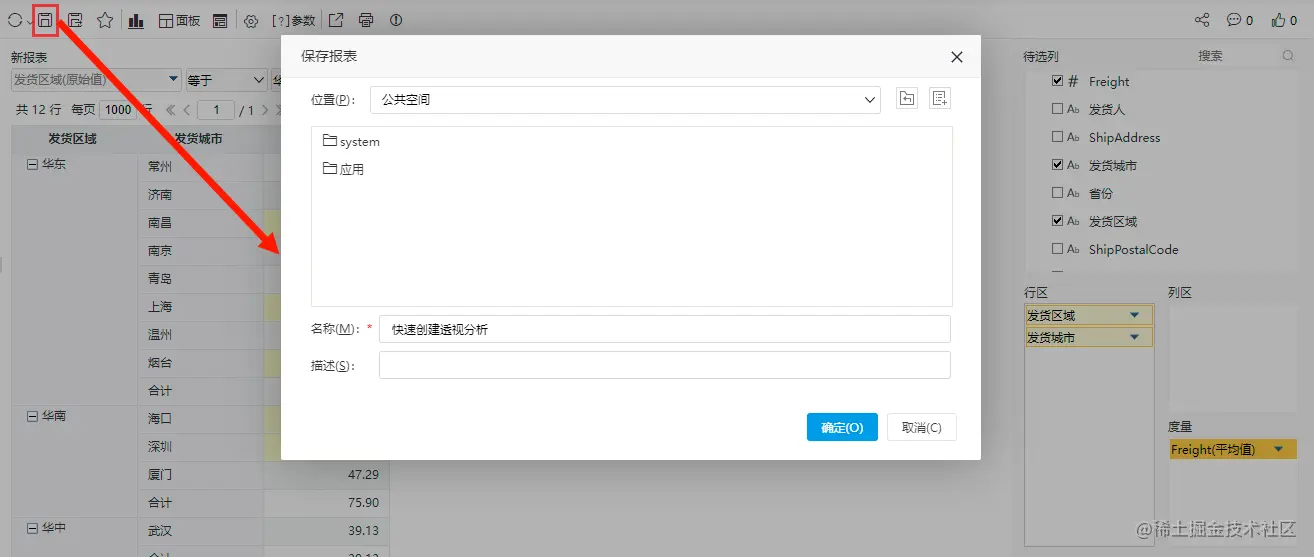Collapse the 华东 row group
Viewport: 1314px width, 557px height.
pyautogui.click(x=32, y=164)
